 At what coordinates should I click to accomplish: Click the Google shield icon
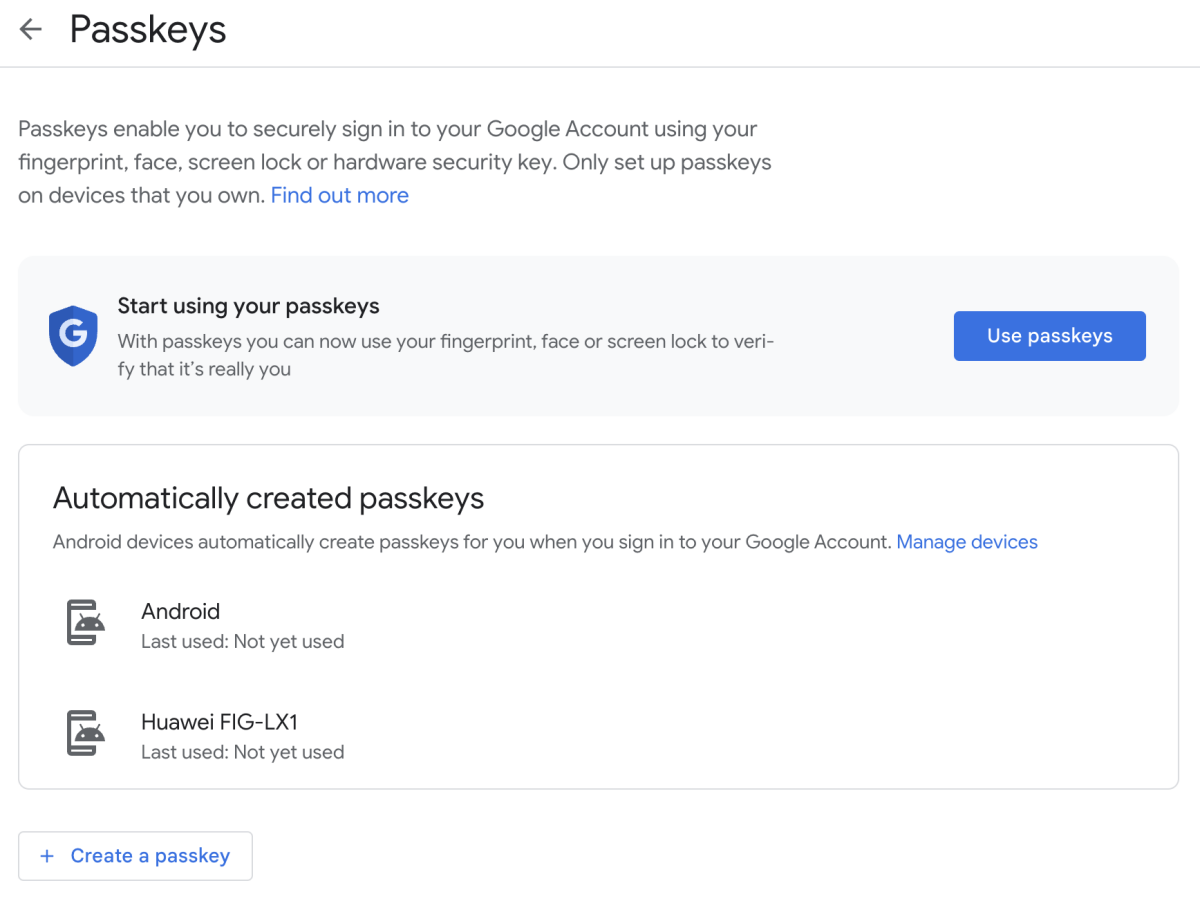click(73, 335)
